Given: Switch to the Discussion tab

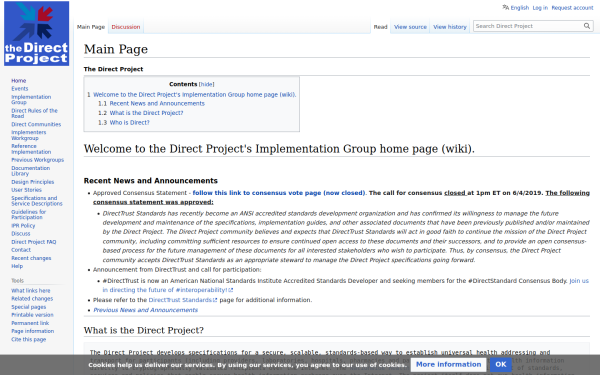Looking at the screenshot, I should point(126,27).
